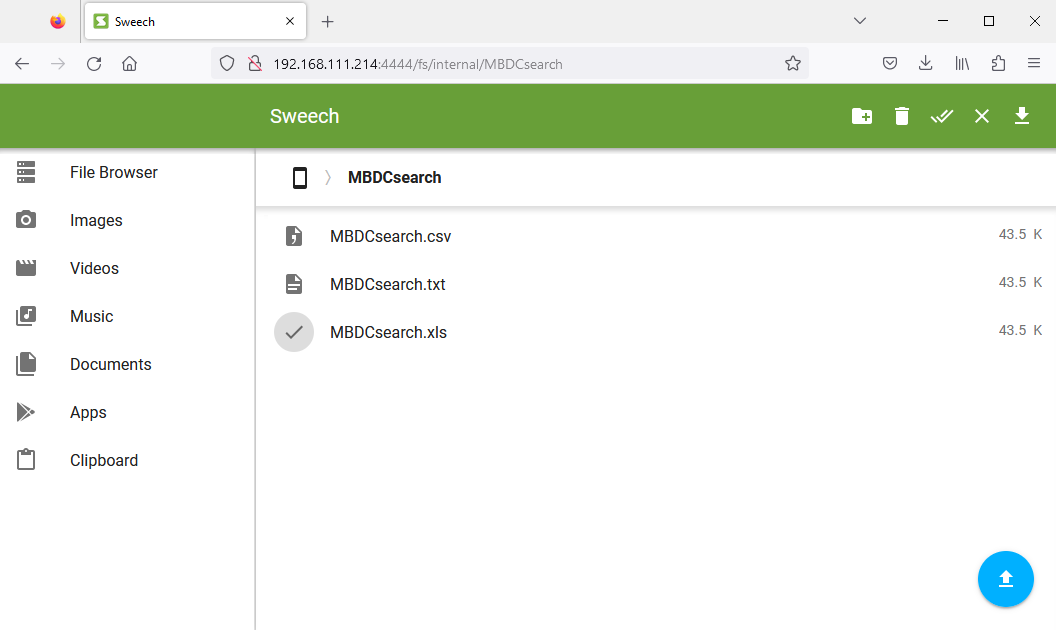The image size is (1056, 630).
Task: Click the Videos clapperboard icon
Action: [26, 267]
